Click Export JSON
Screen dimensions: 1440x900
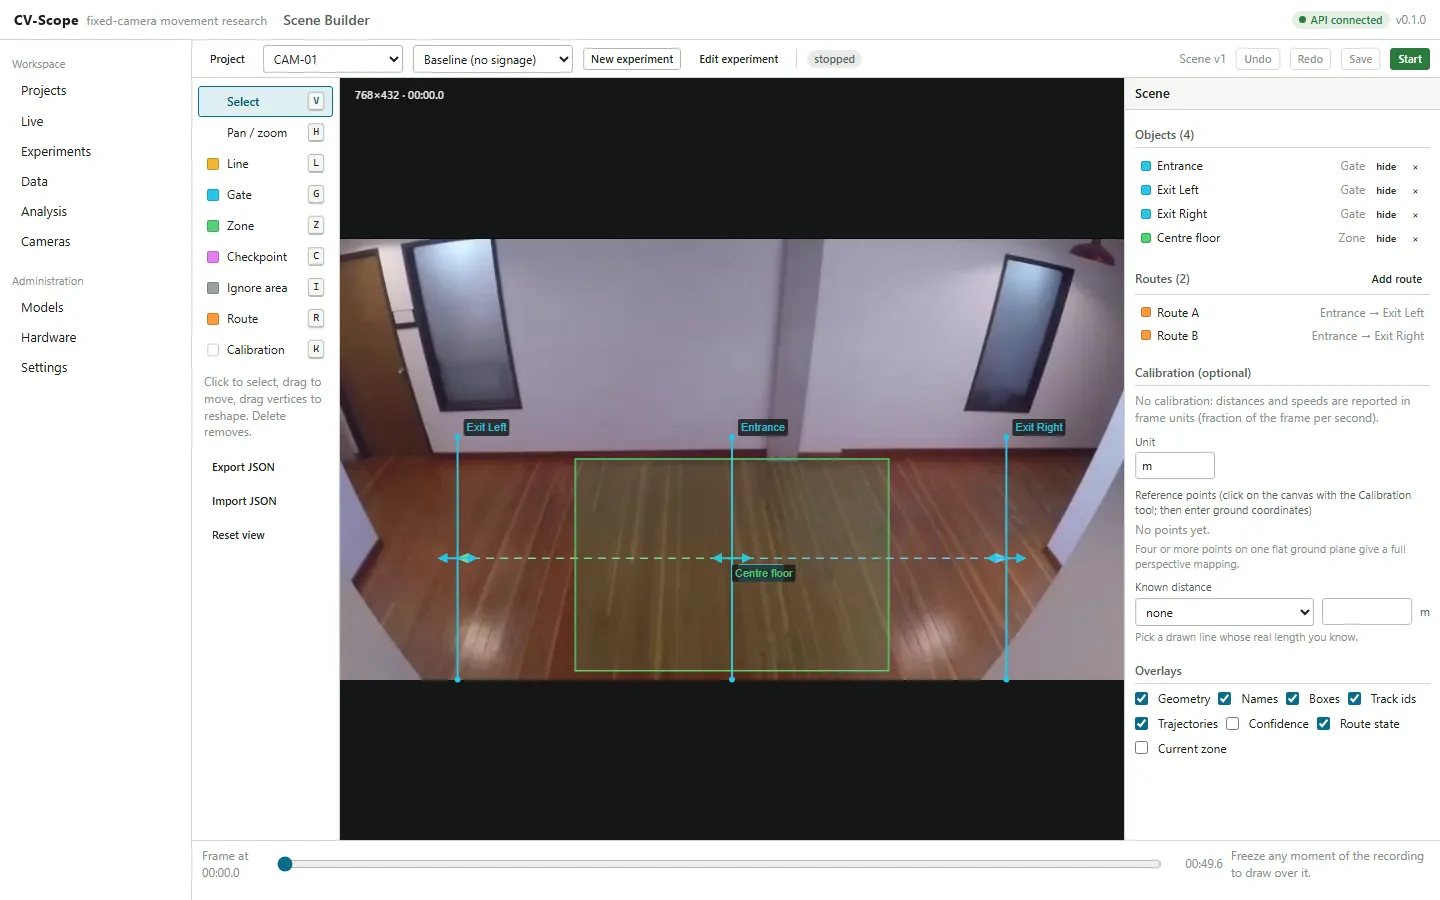click(x=243, y=467)
